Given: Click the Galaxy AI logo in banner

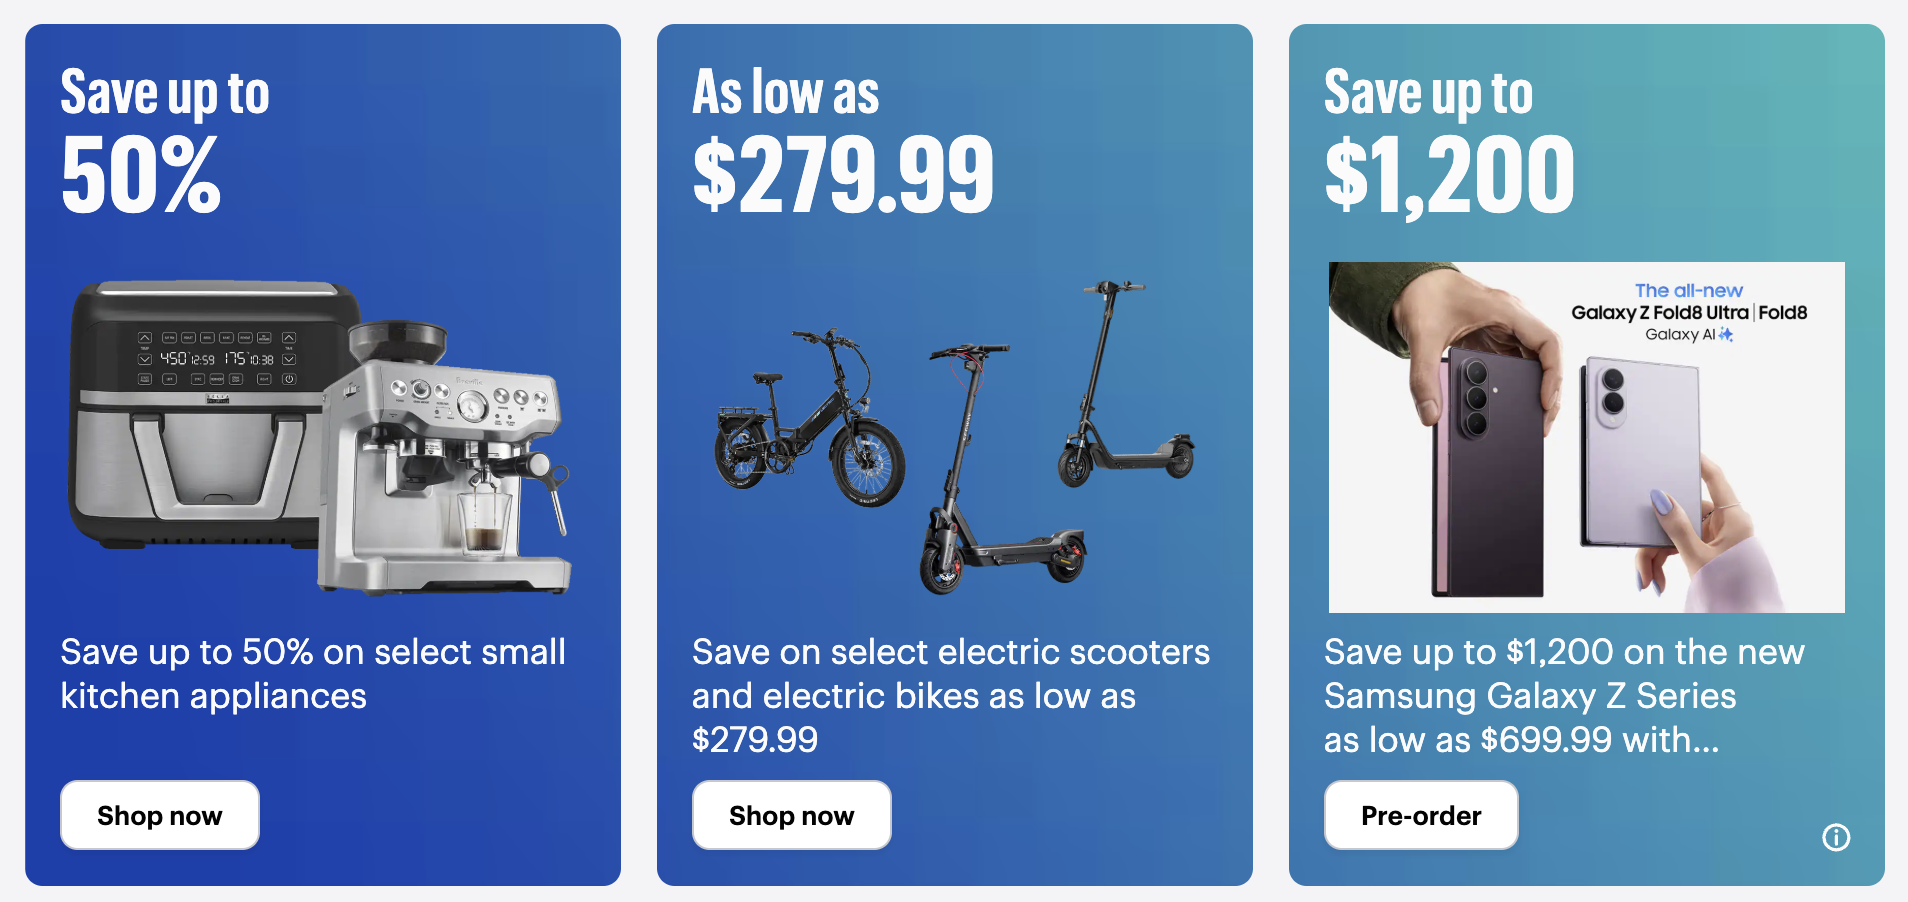Looking at the screenshot, I should click(1689, 334).
